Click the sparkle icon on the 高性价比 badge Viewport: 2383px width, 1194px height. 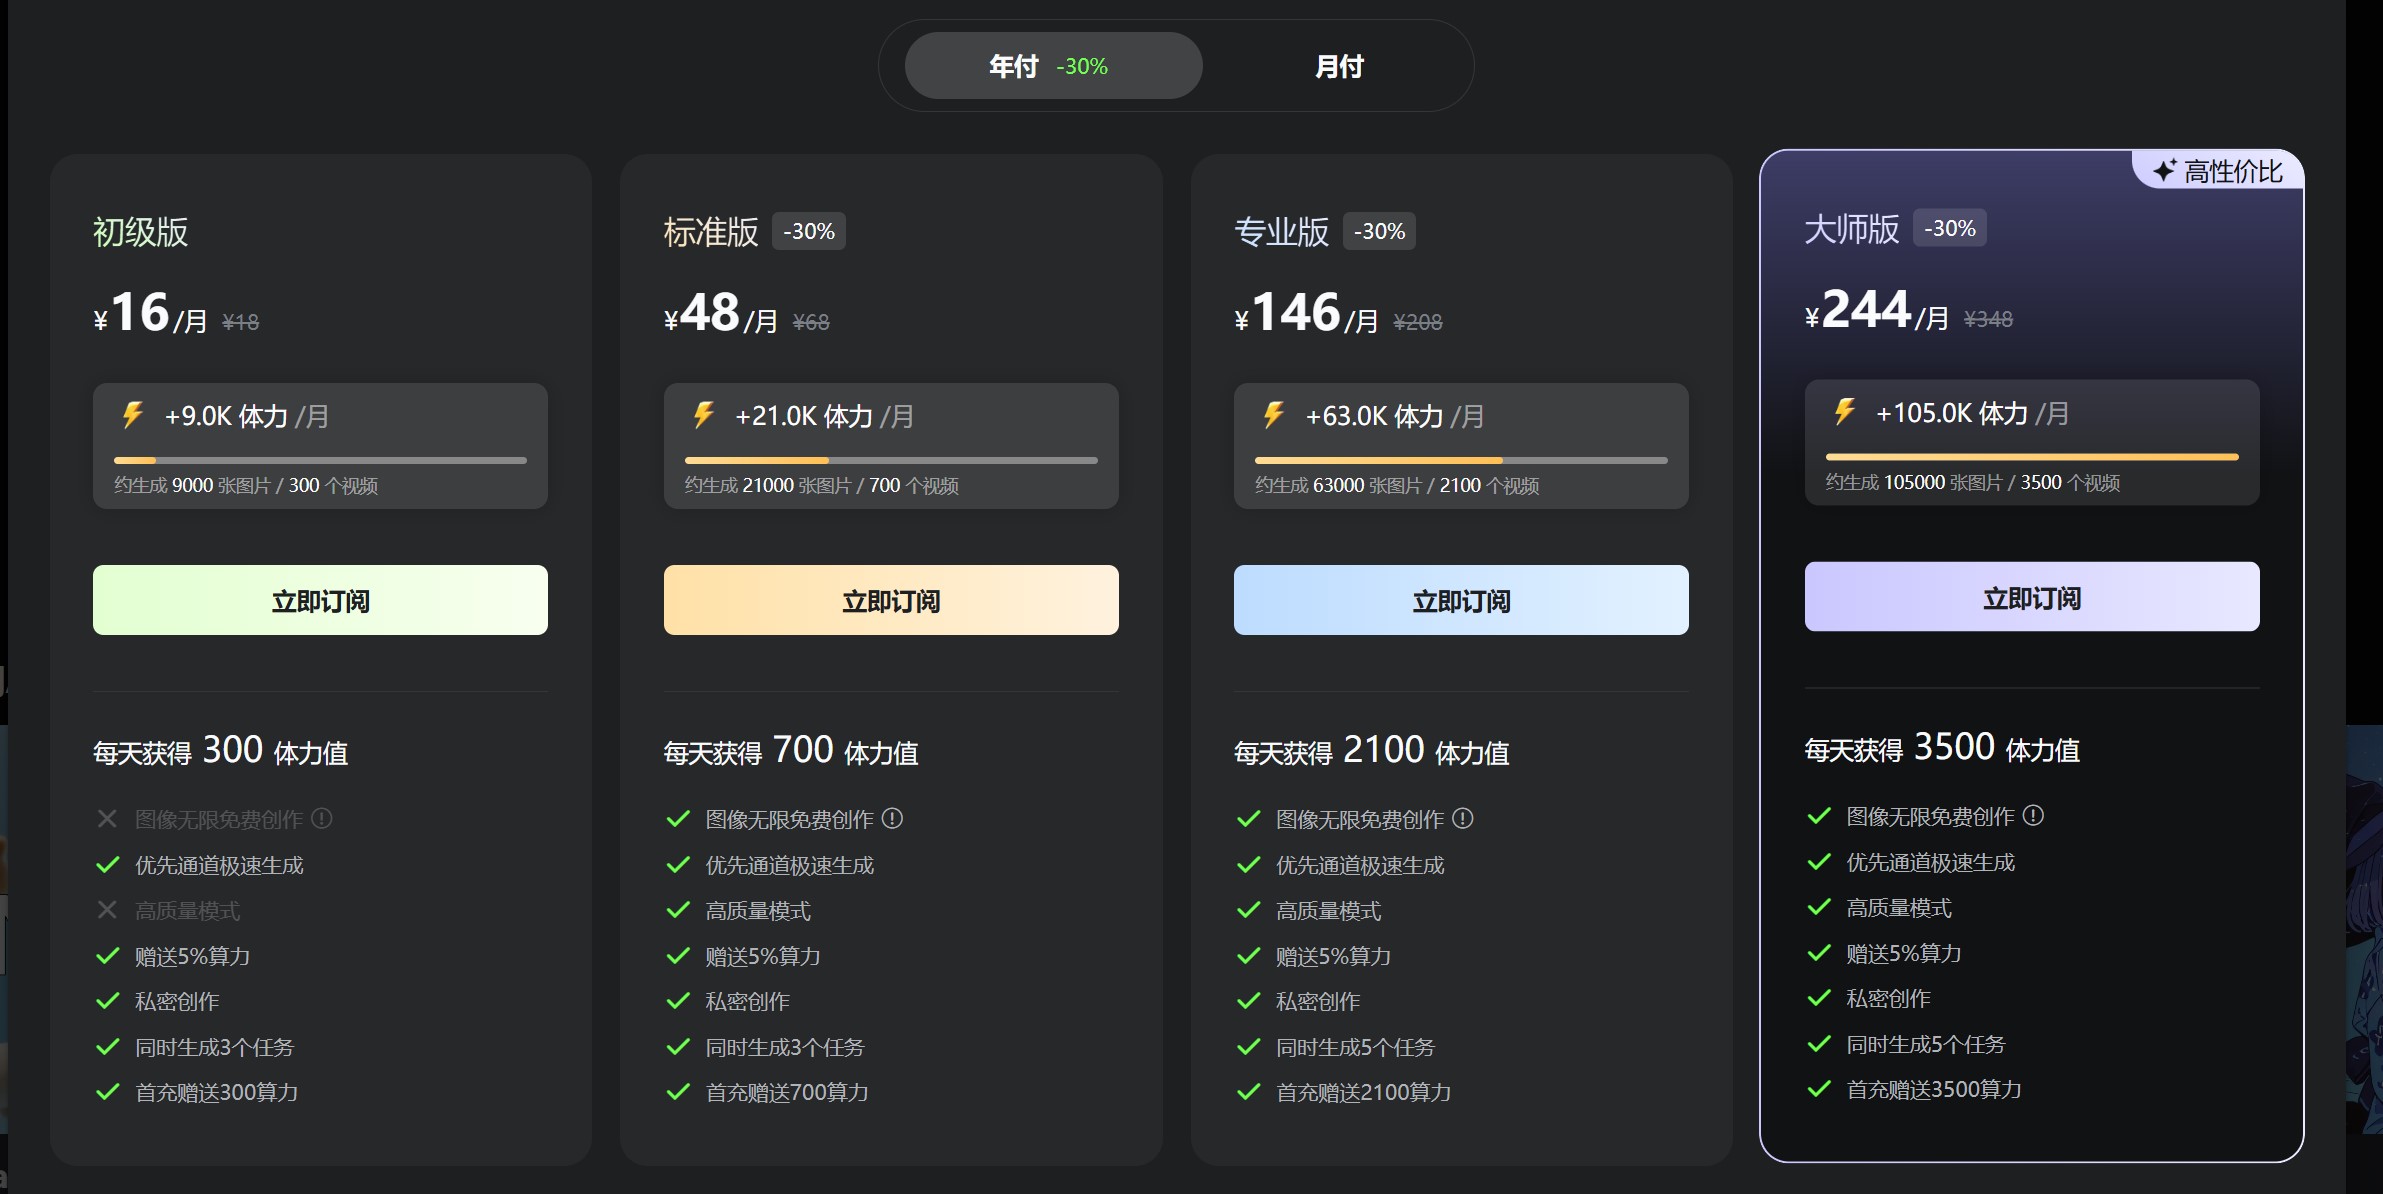(2163, 170)
